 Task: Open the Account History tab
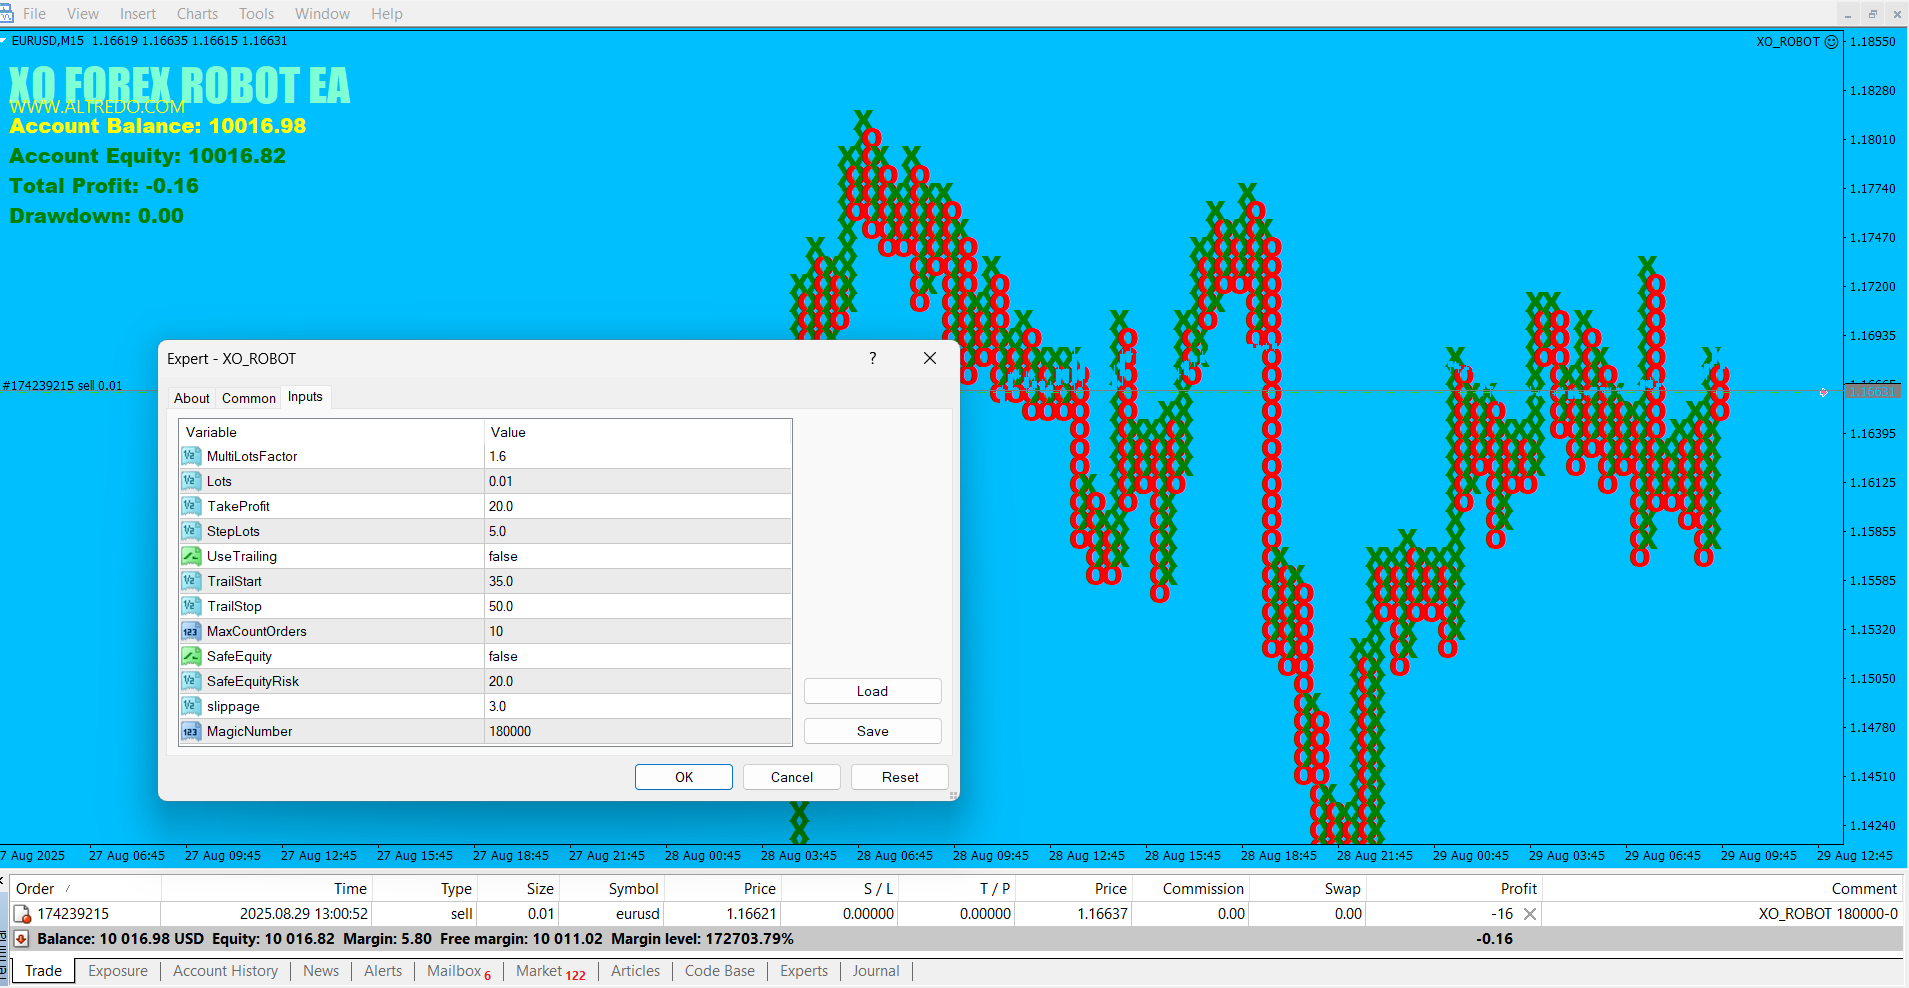click(x=225, y=971)
